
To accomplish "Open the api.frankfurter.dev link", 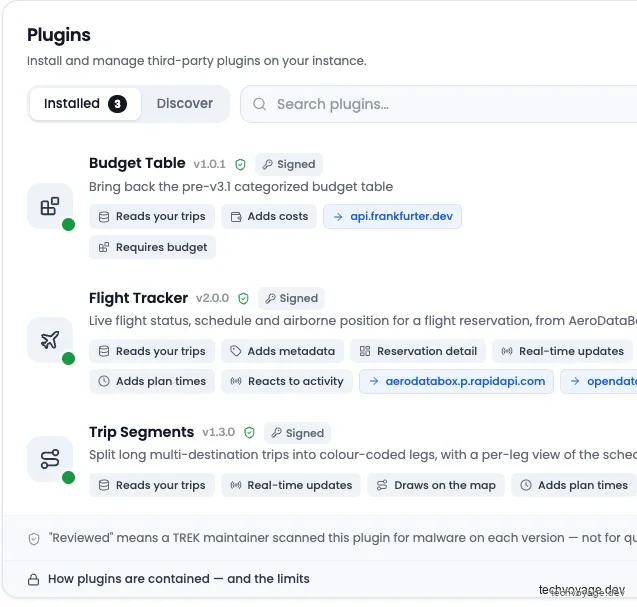I will click(x=392, y=216).
